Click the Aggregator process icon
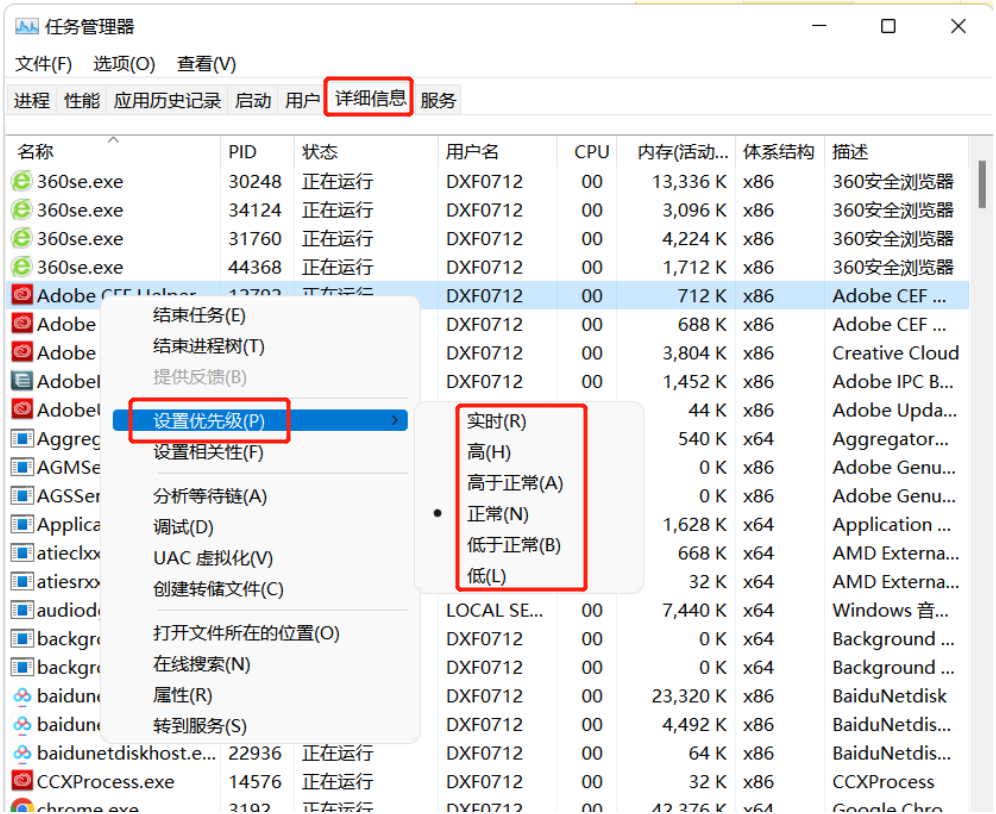Image resolution: width=996 pixels, height=814 pixels. [x=22, y=438]
